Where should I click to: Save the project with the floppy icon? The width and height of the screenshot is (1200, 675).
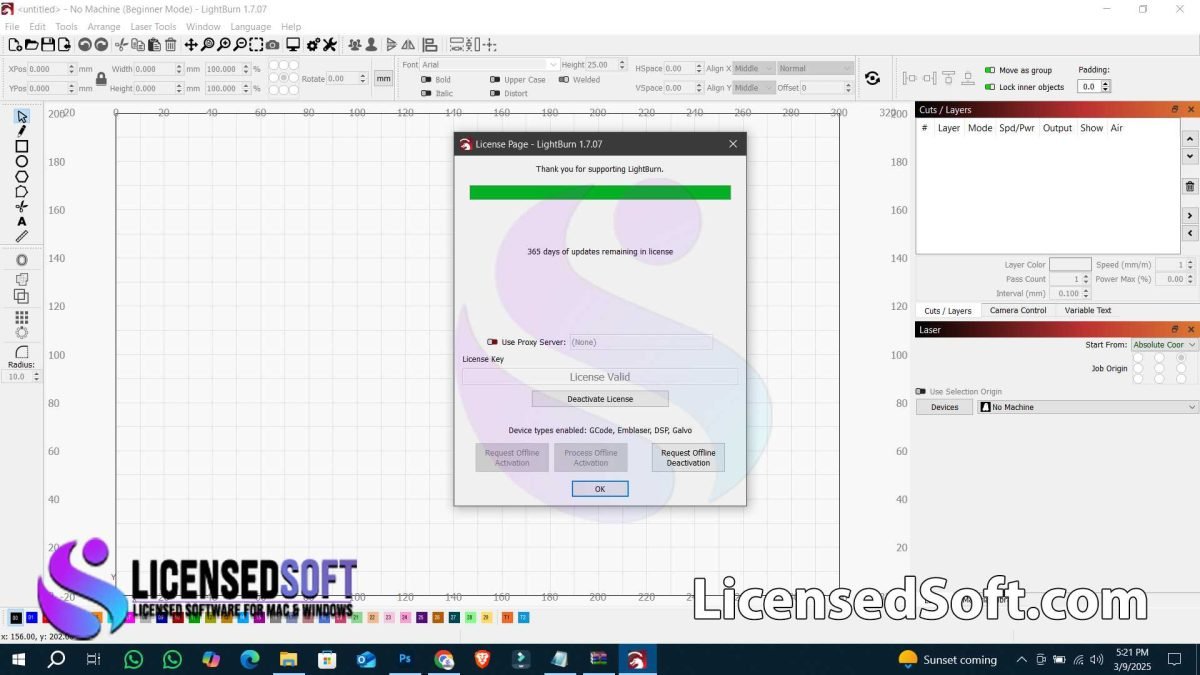(48, 45)
